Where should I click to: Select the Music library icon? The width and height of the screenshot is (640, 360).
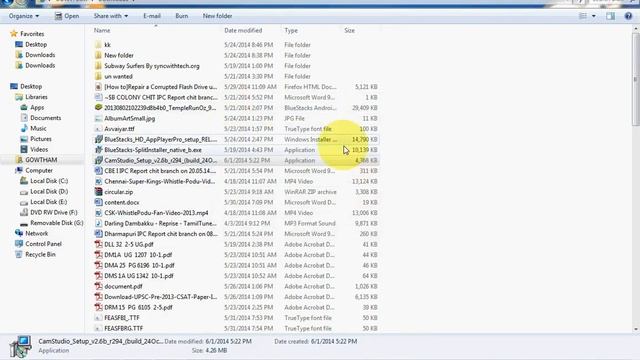point(24,128)
